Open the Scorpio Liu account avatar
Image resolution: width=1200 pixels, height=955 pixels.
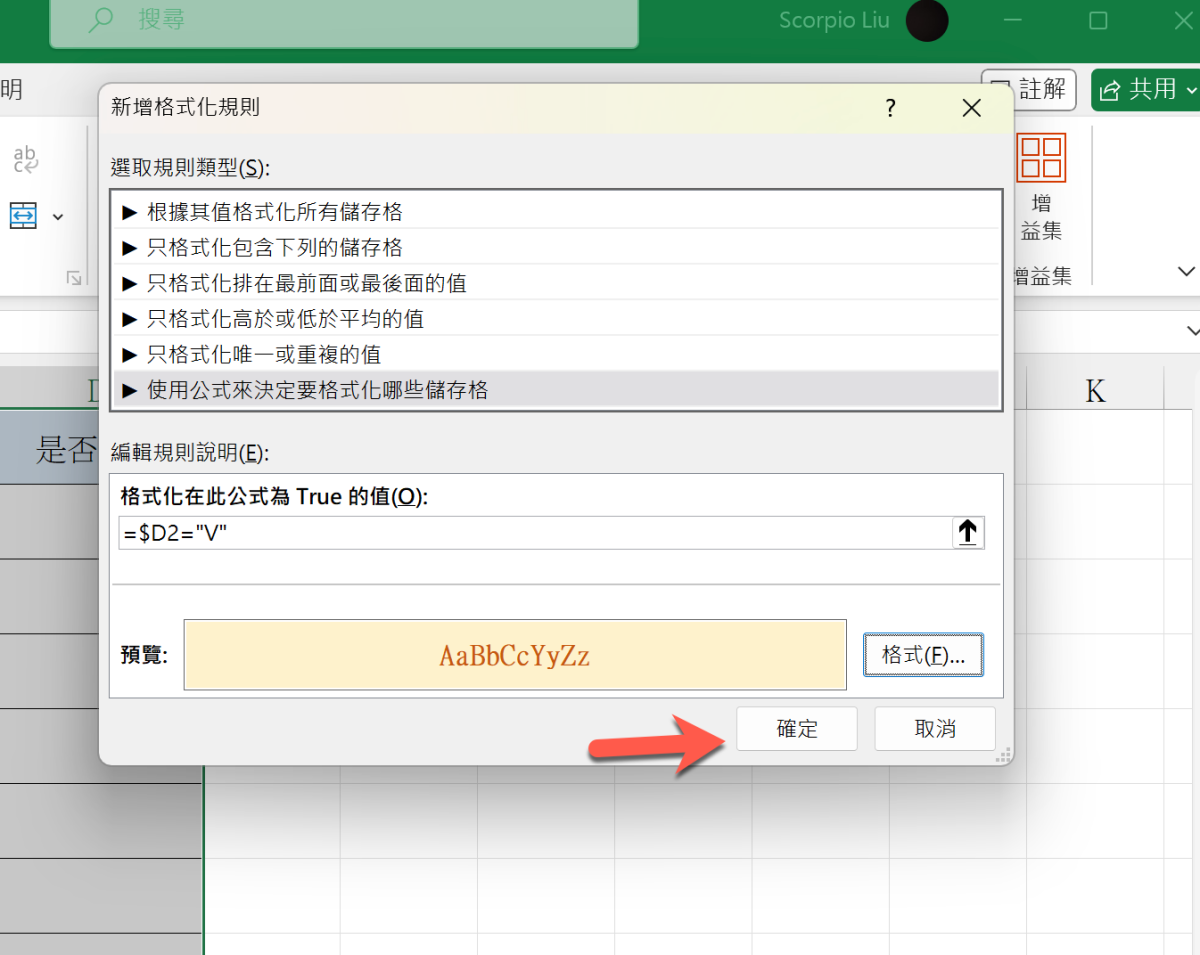click(927, 21)
